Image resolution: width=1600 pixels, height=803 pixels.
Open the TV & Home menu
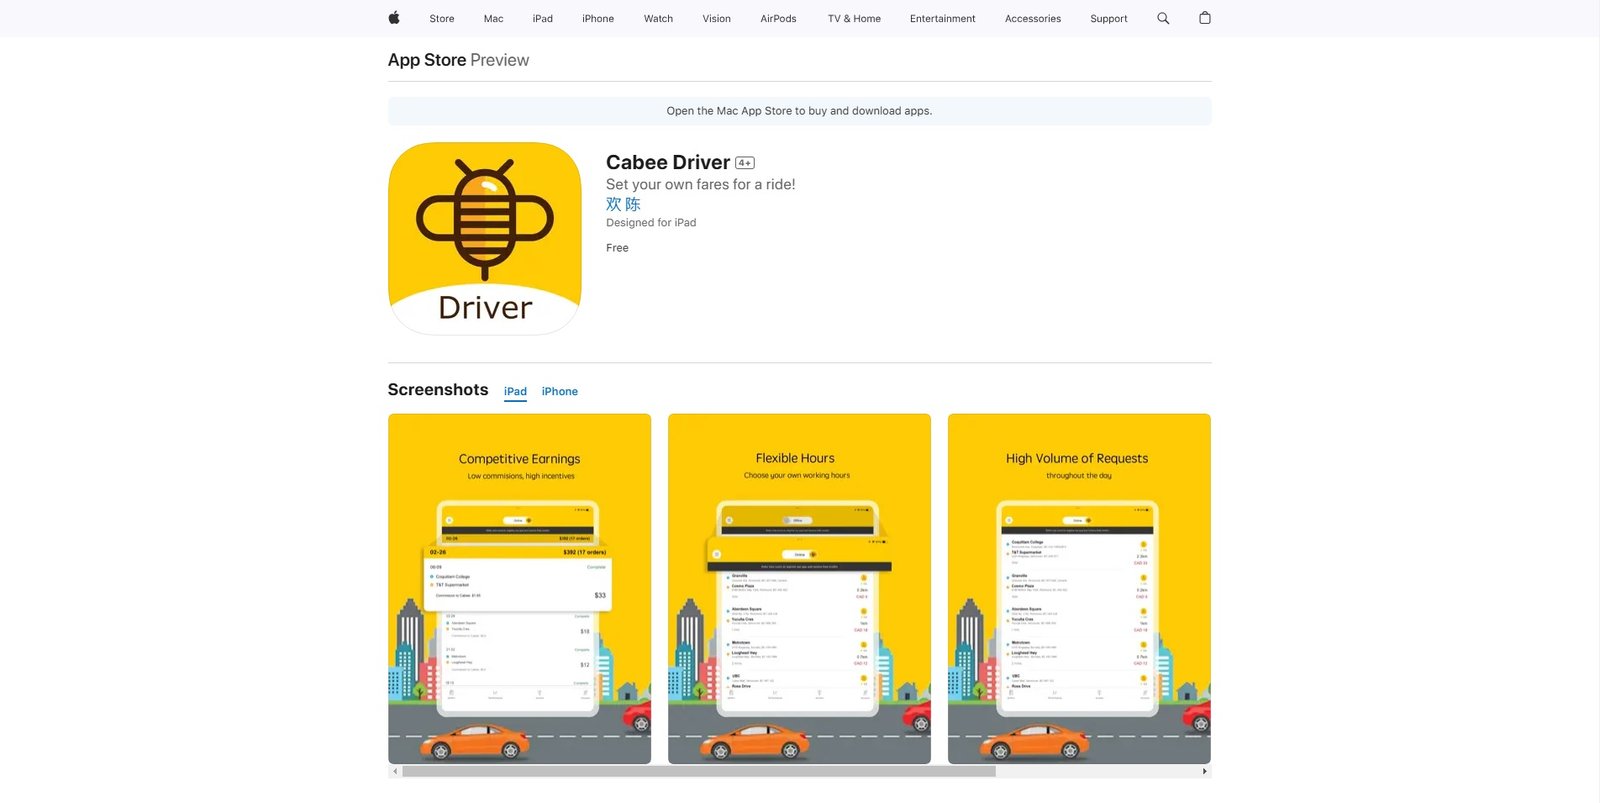854,19
